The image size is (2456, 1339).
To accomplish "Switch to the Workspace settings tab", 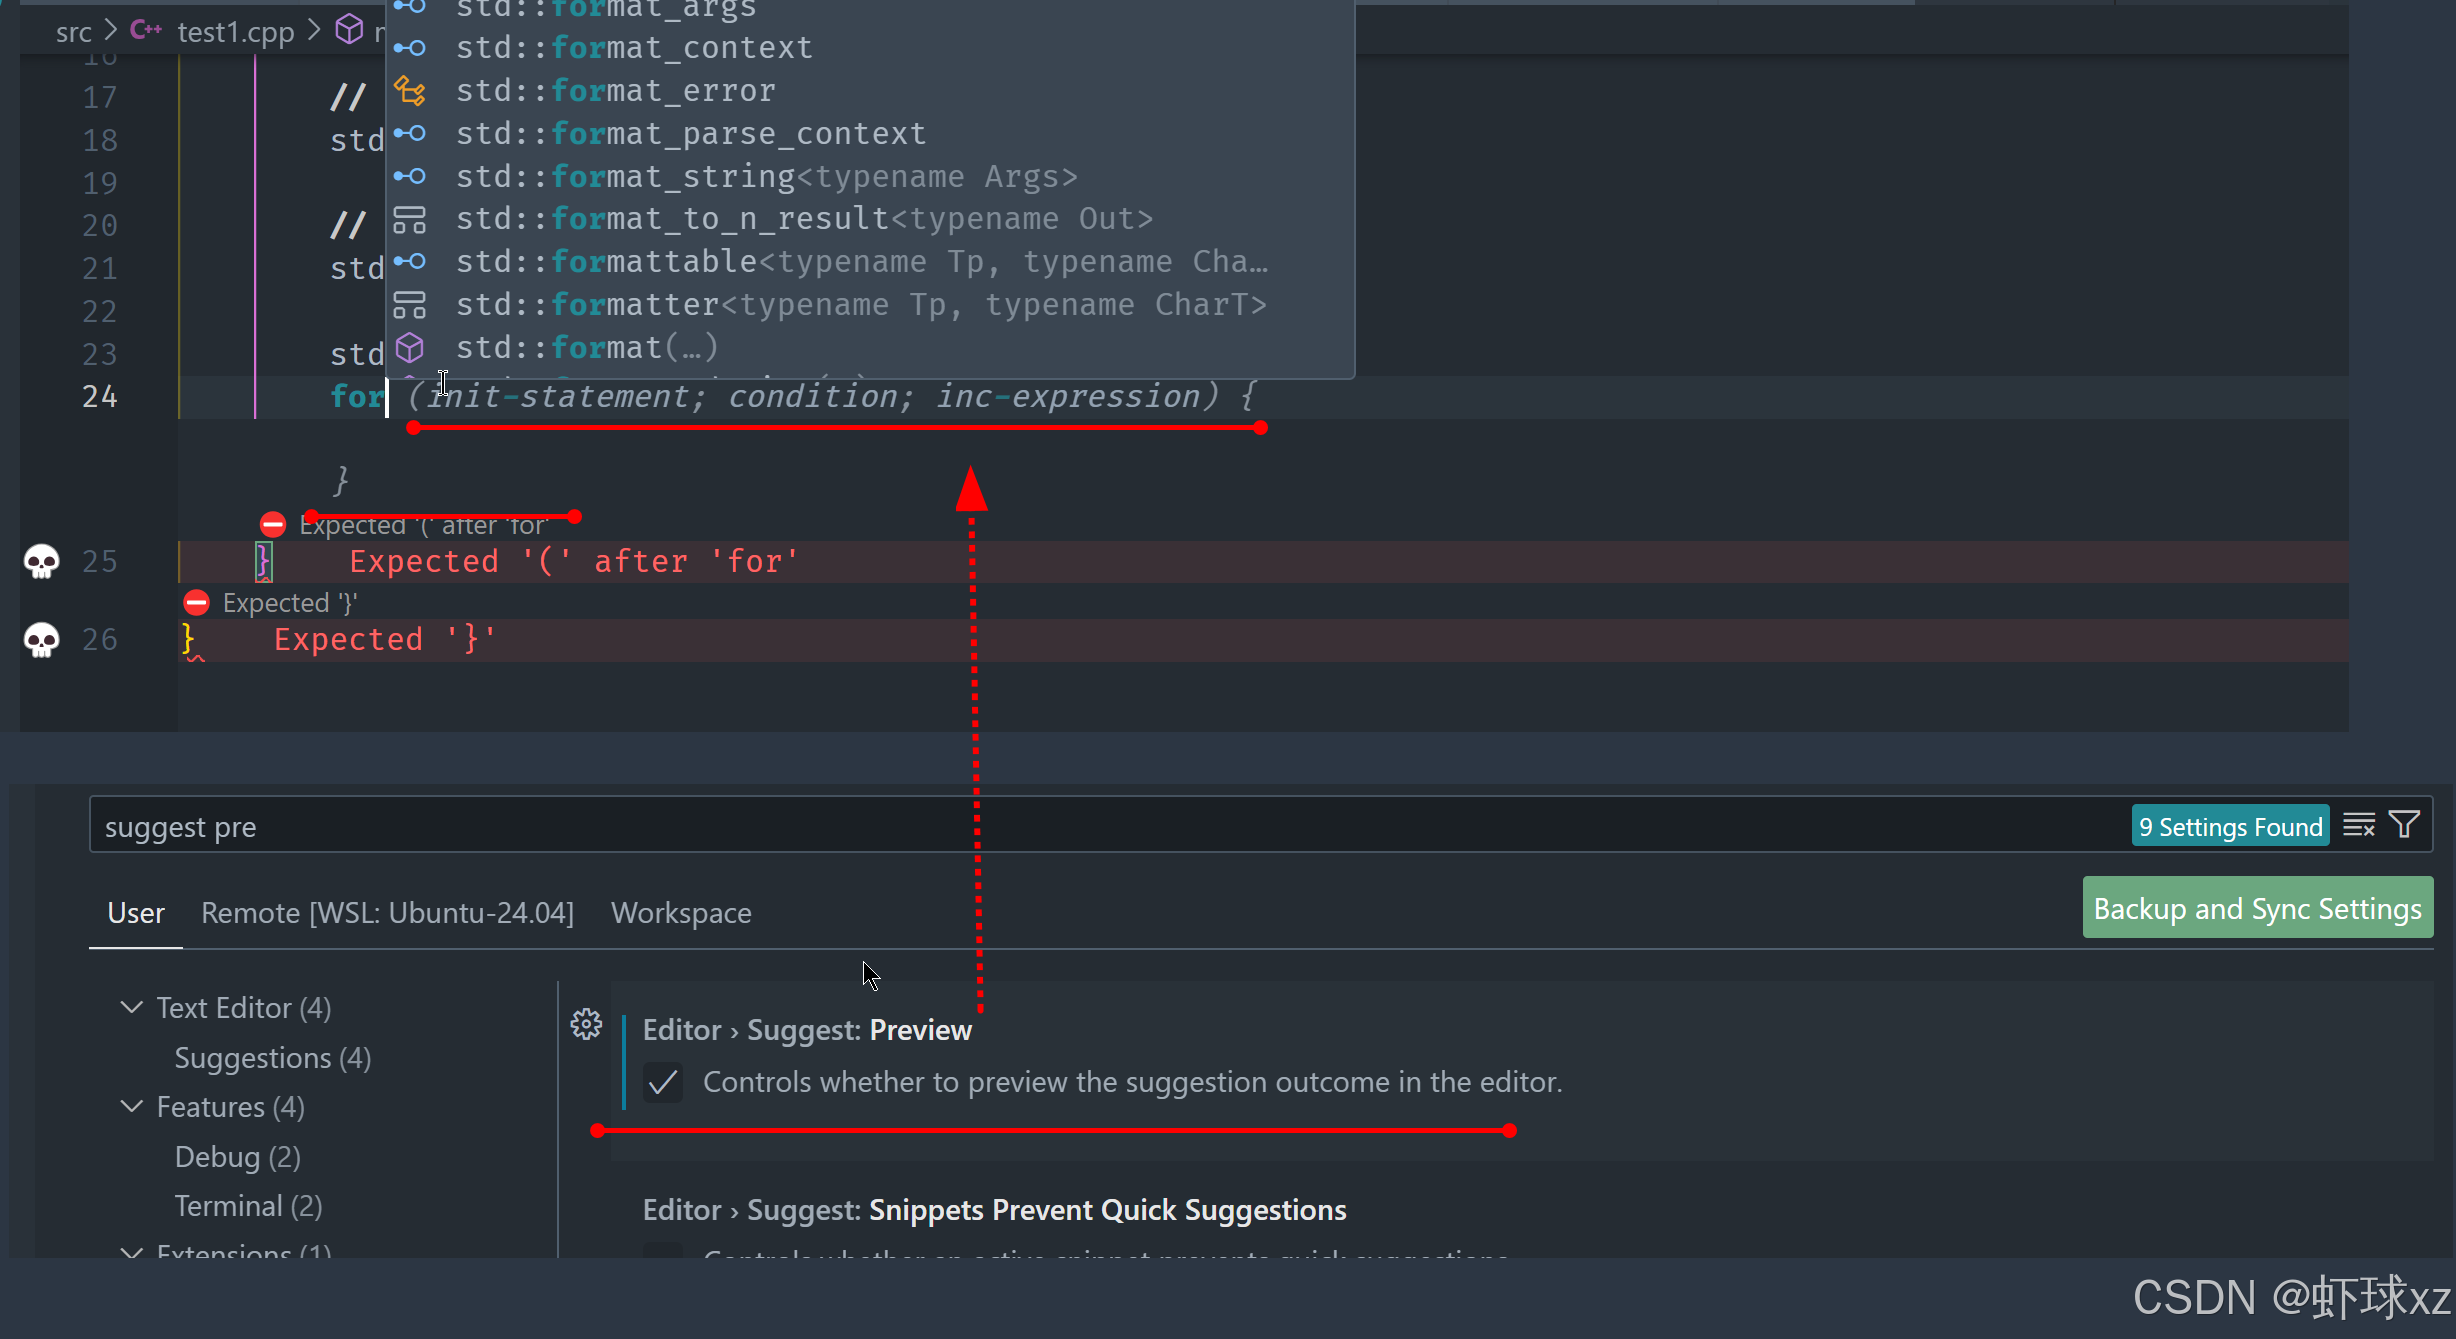I will [681, 913].
